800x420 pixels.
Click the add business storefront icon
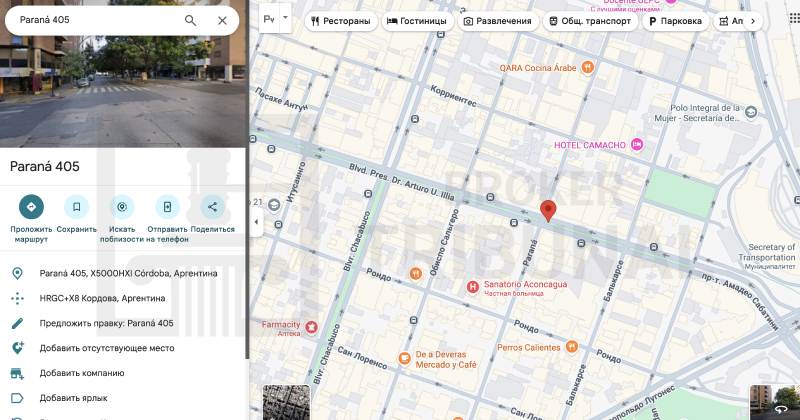17,373
